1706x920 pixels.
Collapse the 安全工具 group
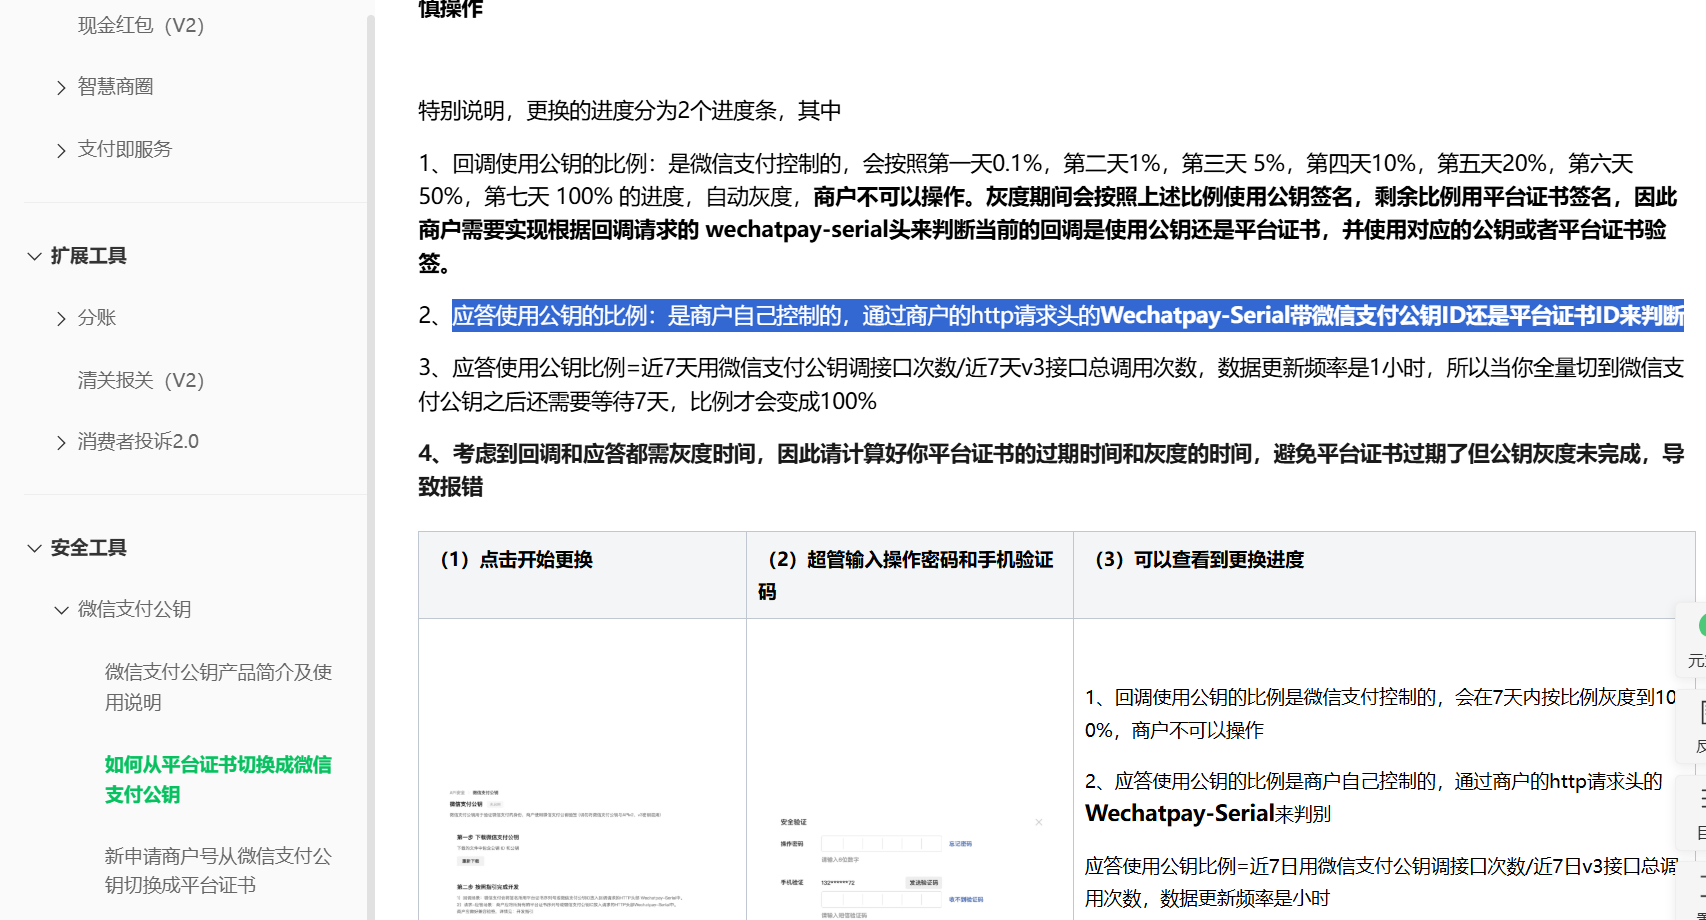[x=34, y=548]
